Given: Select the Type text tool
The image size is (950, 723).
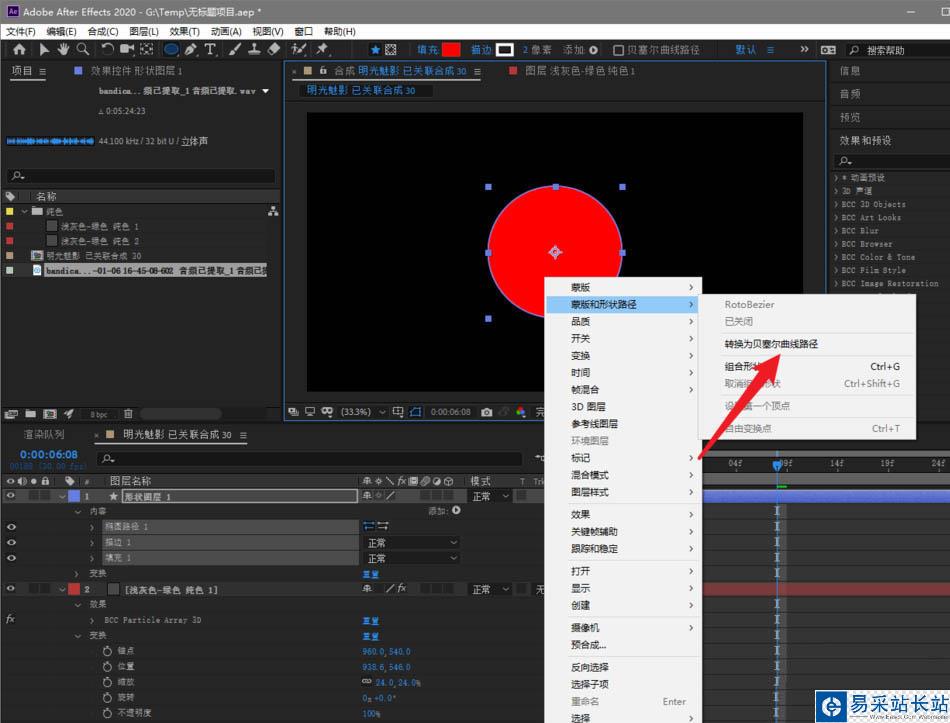Looking at the screenshot, I should coord(210,50).
